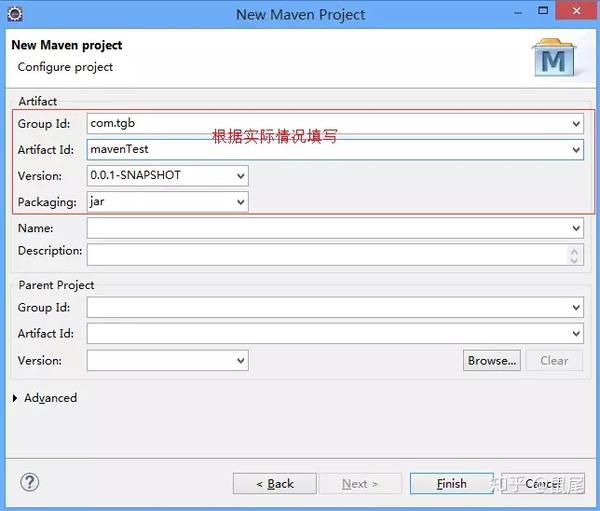This screenshot has width=600, height=511.
Task: Cancel the New Maven Project wizard
Action: (543, 483)
